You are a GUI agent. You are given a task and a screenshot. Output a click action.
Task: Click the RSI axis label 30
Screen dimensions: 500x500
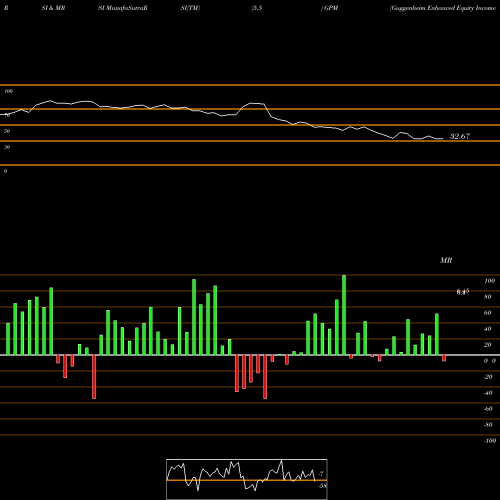(x=7, y=147)
